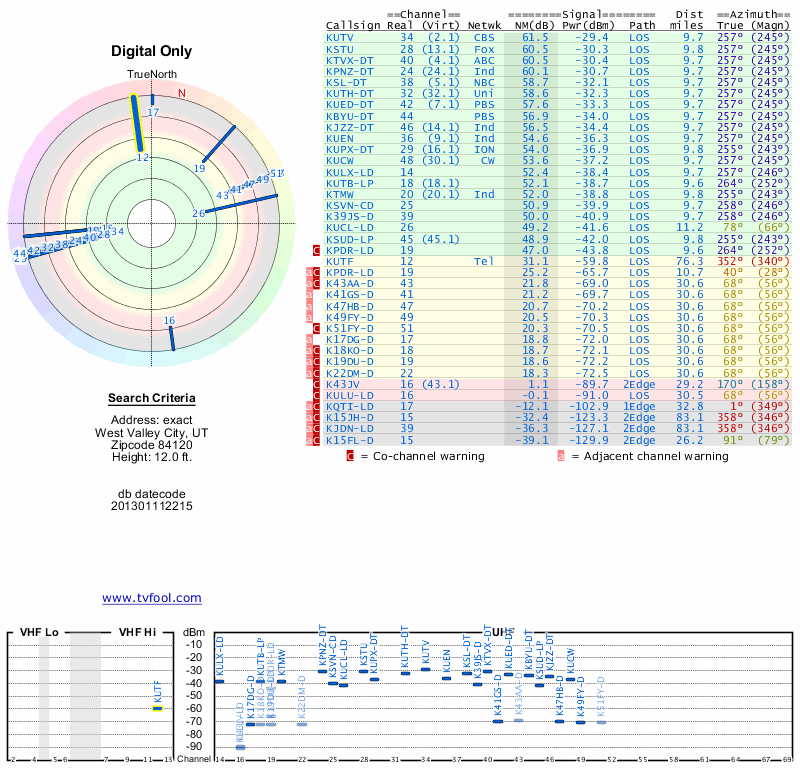Click the -29.4 signal power value
This screenshot has width=800, height=768.
[592, 38]
